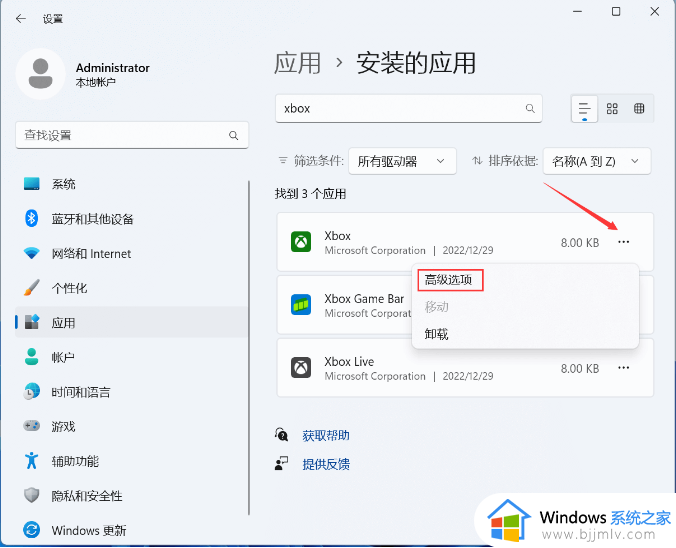Open 应用 settings category
Screen dimensions: 676x548
pyautogui.click(x=131, y=323)
